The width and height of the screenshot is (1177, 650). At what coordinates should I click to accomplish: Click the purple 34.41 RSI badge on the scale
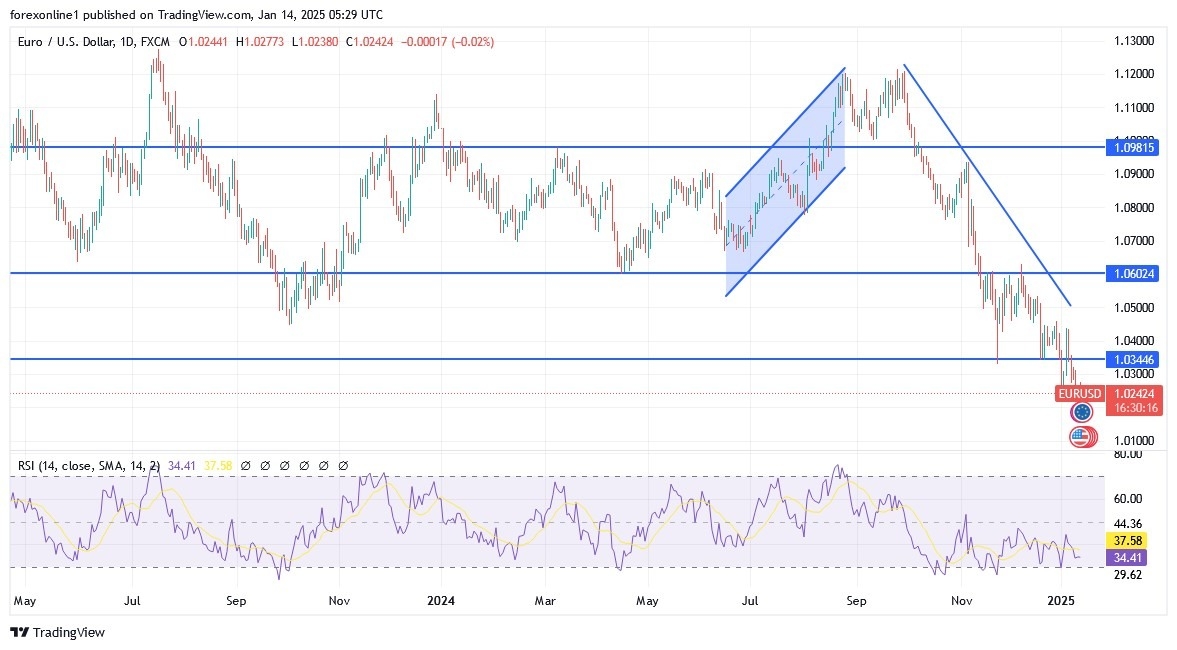pyautogui.click(x=1127, y=558)
